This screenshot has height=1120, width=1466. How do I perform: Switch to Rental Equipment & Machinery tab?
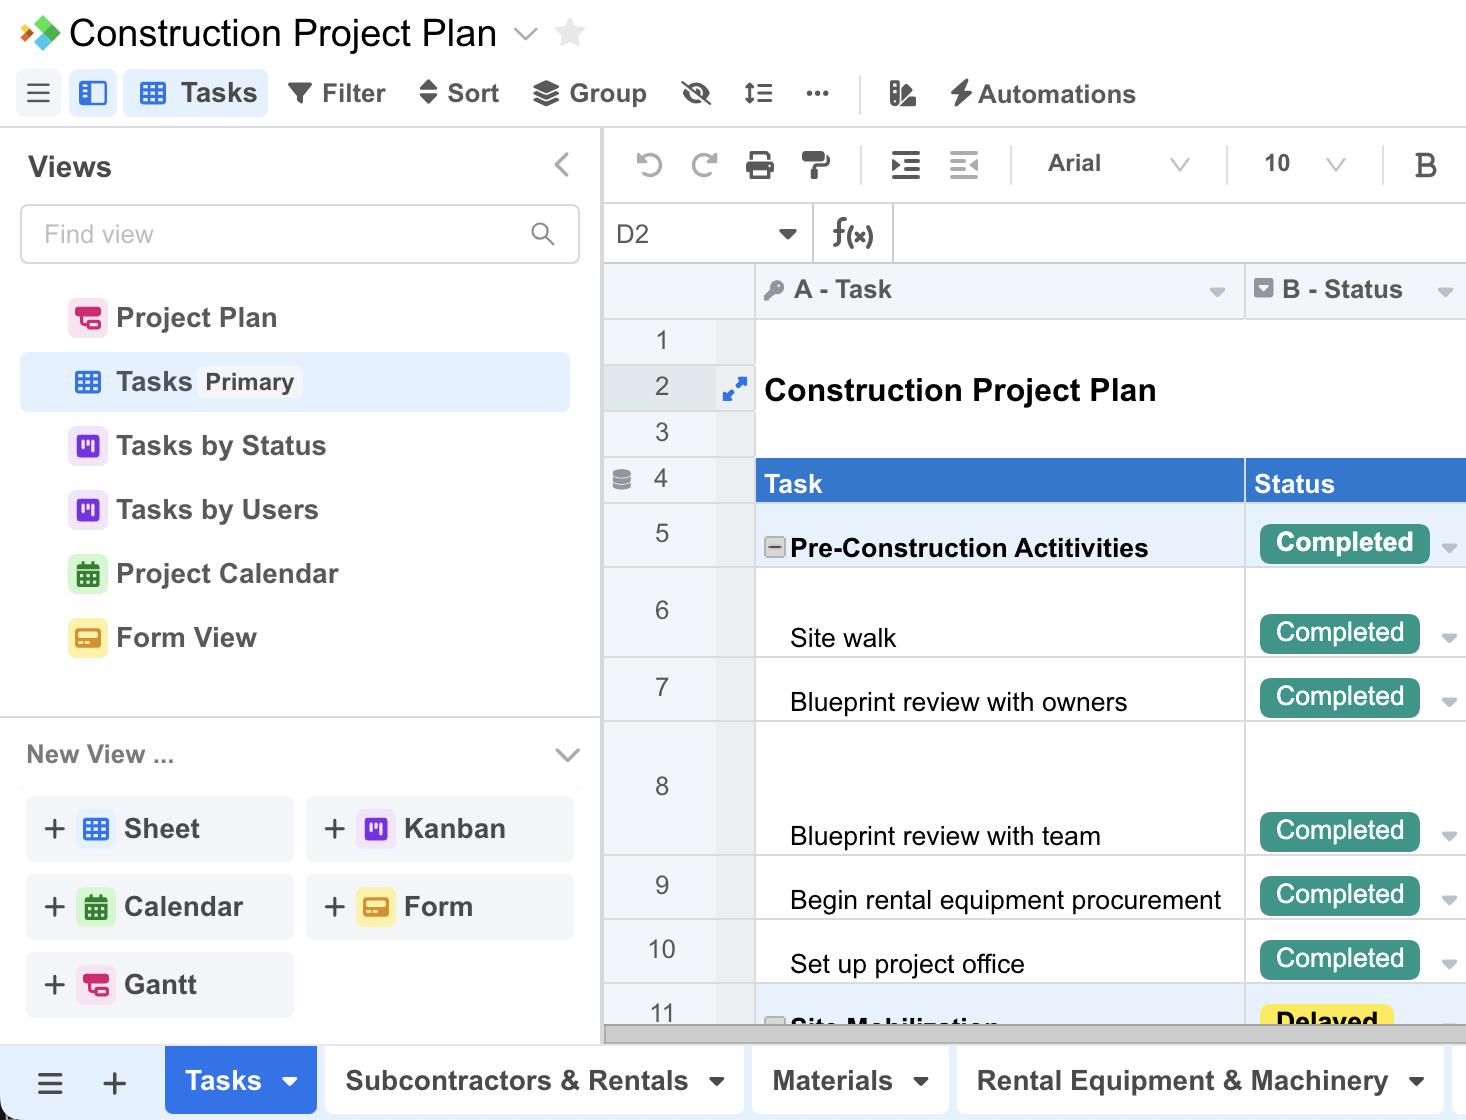pyautogui.click(x=1200, y=1080)
